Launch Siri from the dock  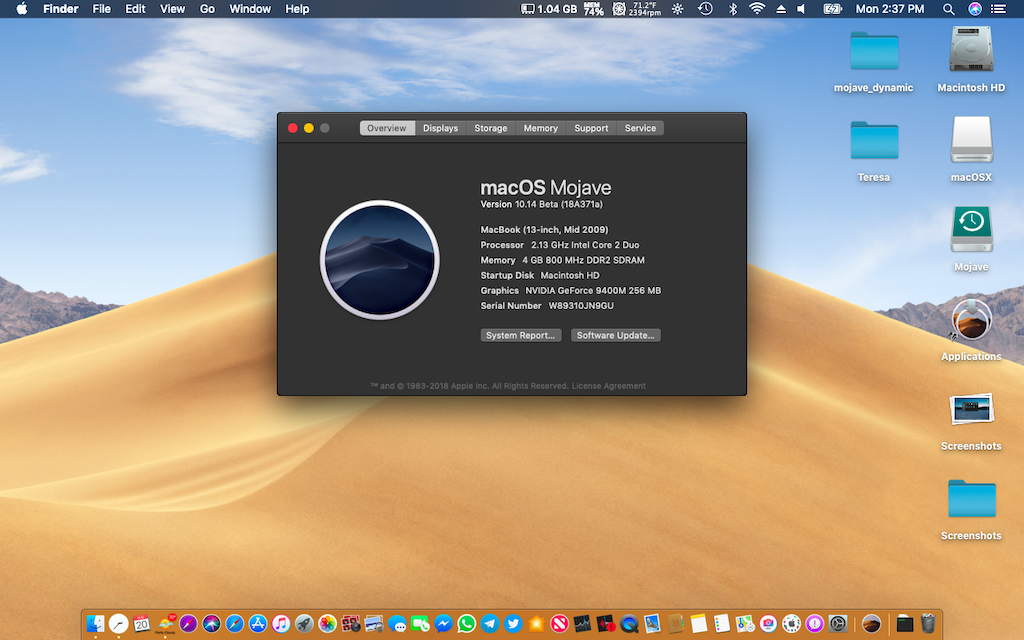[x=211, y=624]
